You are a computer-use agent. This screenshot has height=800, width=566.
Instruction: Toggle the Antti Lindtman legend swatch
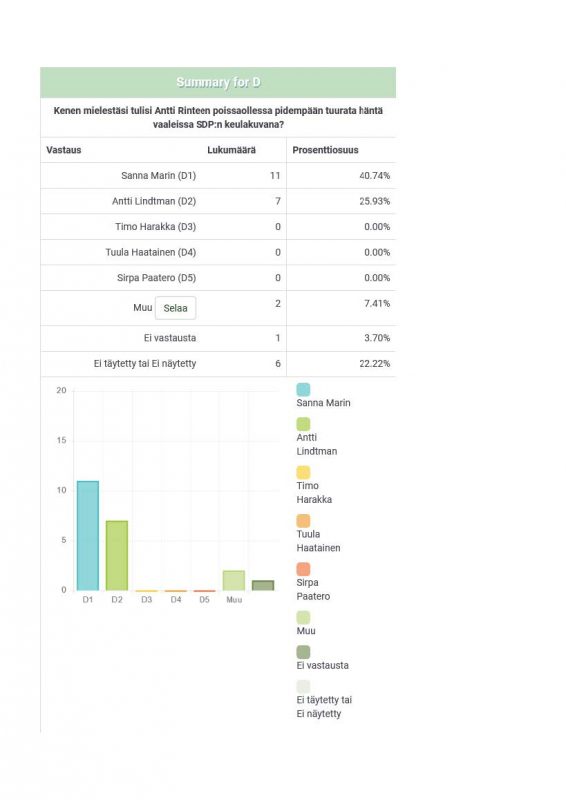pyautogui.click(x=303, y=424)
